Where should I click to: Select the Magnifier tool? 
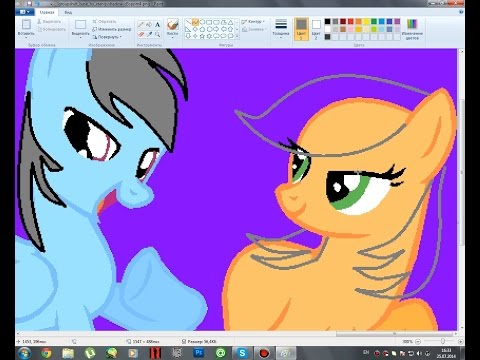click(157, 34)
